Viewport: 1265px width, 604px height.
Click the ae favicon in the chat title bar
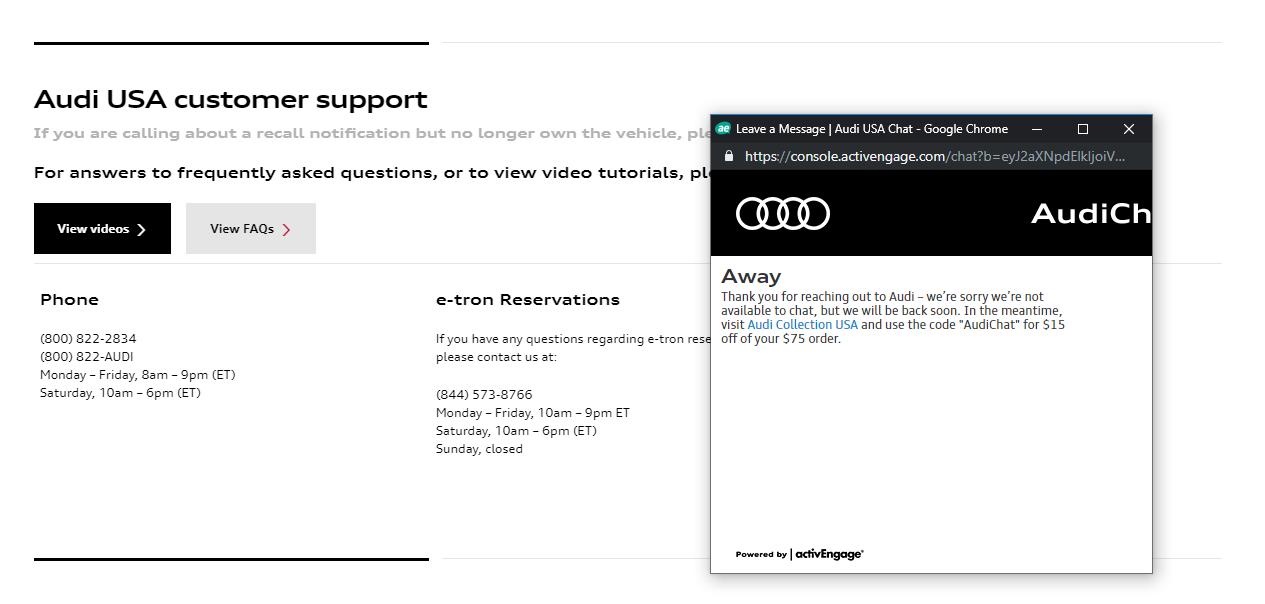[x=725, y=128]
